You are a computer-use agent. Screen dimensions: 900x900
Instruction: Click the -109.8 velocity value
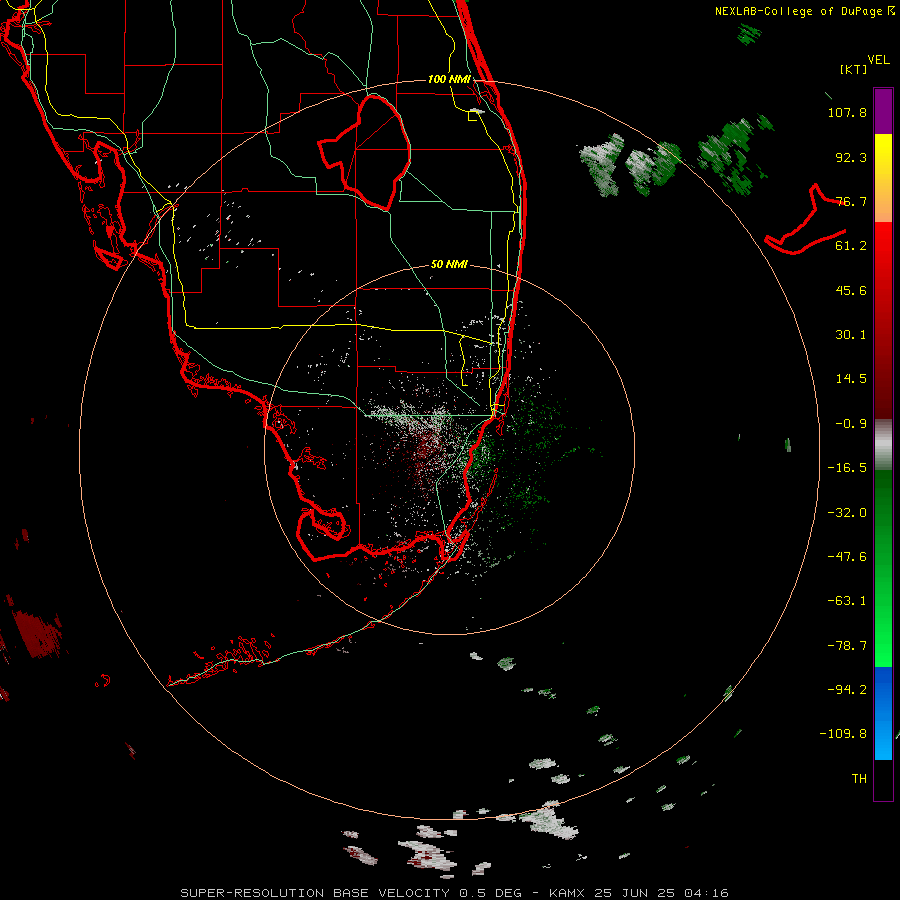point(843,734)
